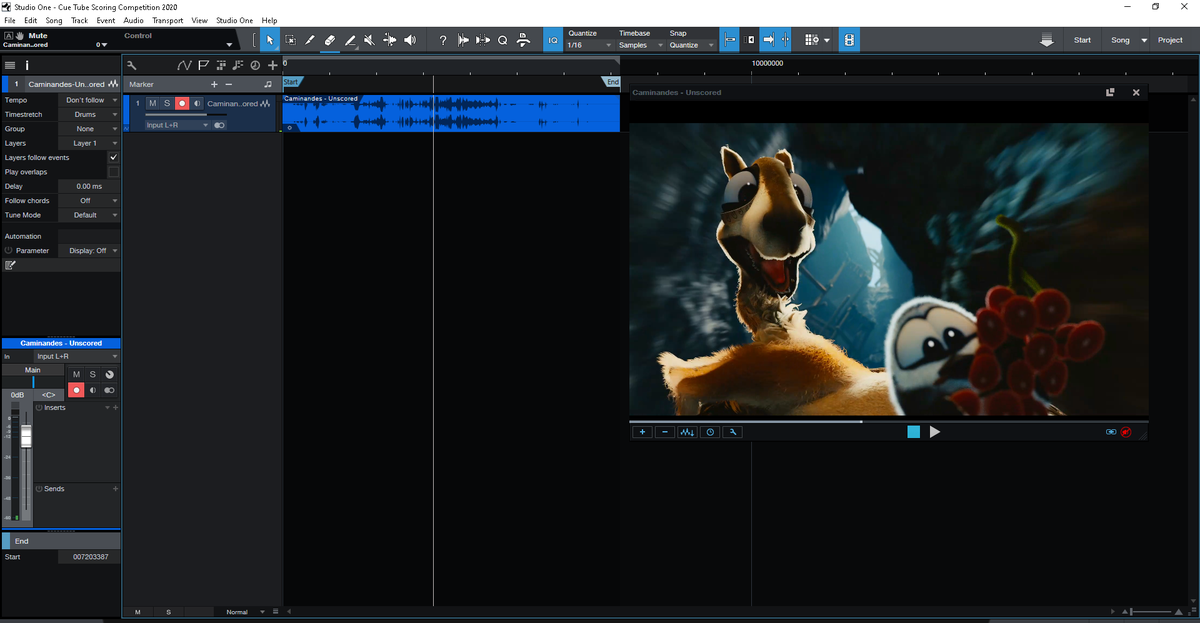
Task: Open the Tempo Don't follow dropdown
Action: 89,100
